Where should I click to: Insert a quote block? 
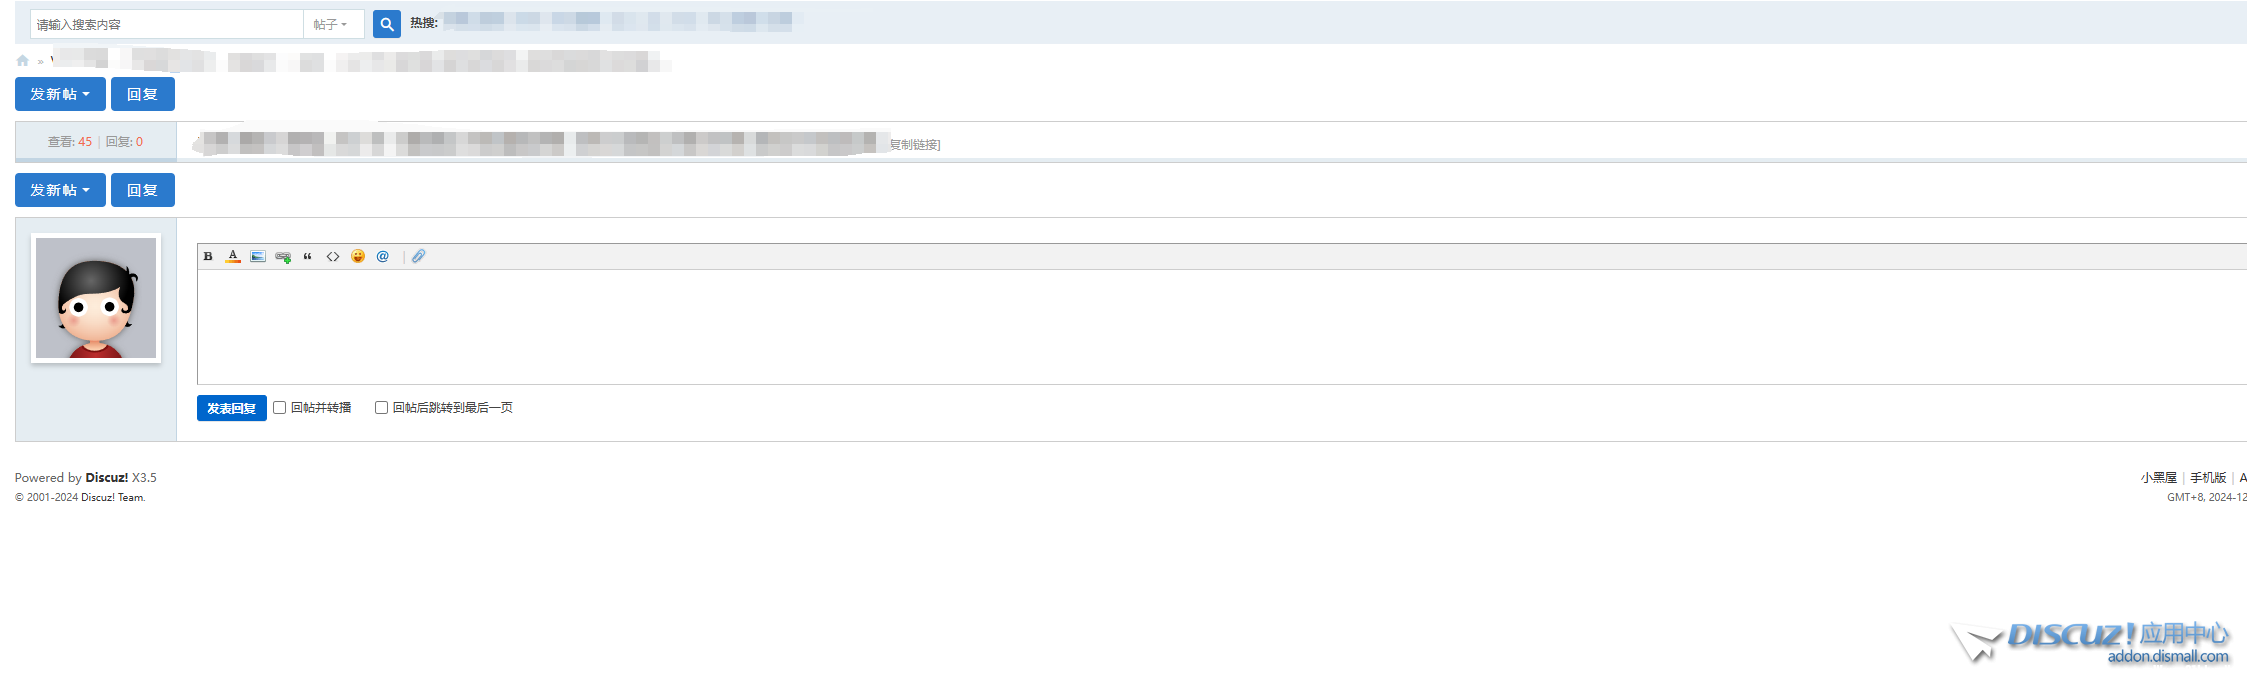[308, 257]
